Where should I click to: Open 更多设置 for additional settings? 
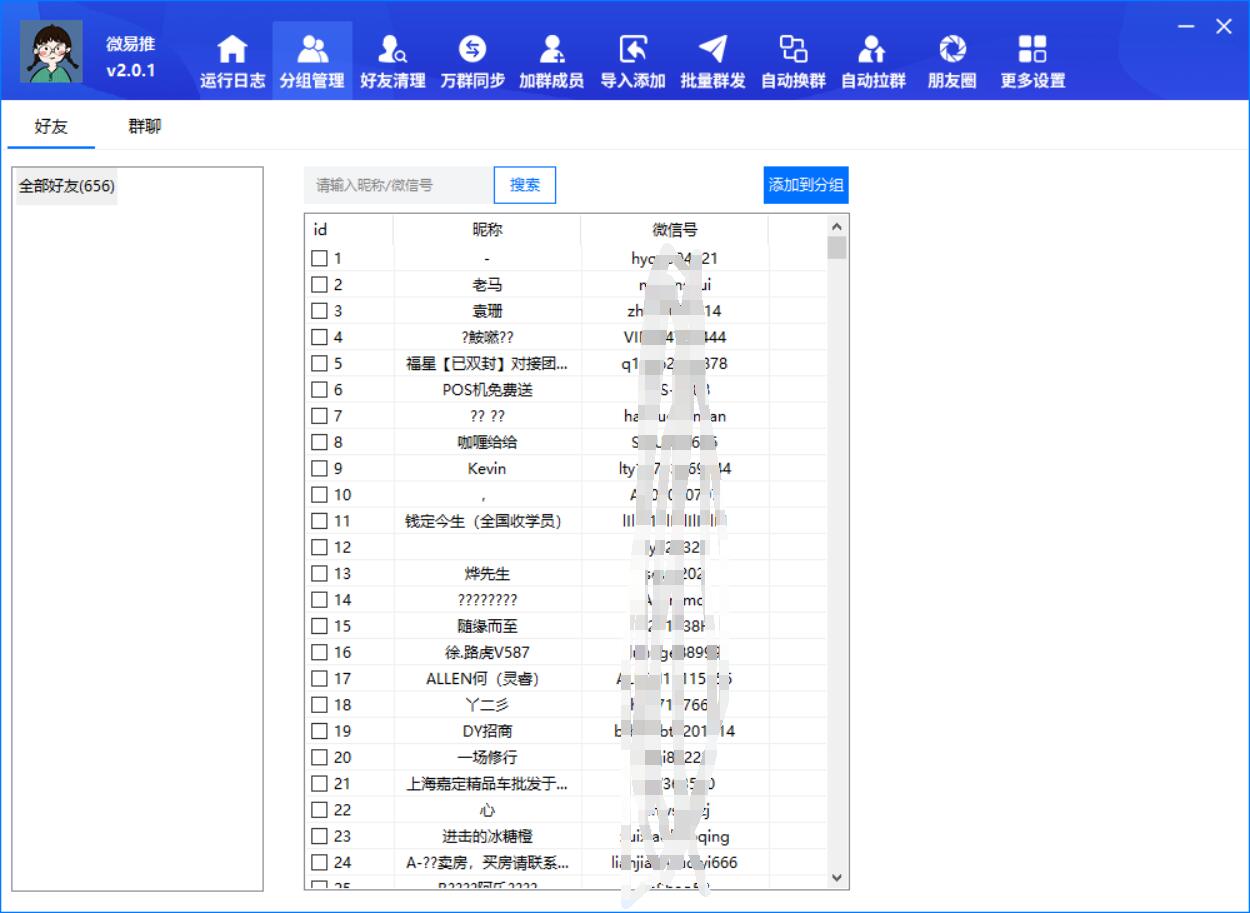[x=1033, y=55]
